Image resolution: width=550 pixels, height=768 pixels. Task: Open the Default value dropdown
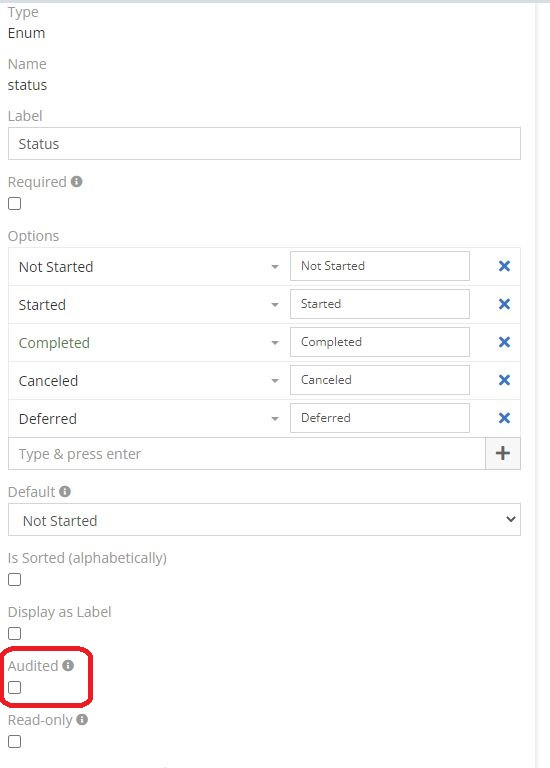tap(264, 520)
